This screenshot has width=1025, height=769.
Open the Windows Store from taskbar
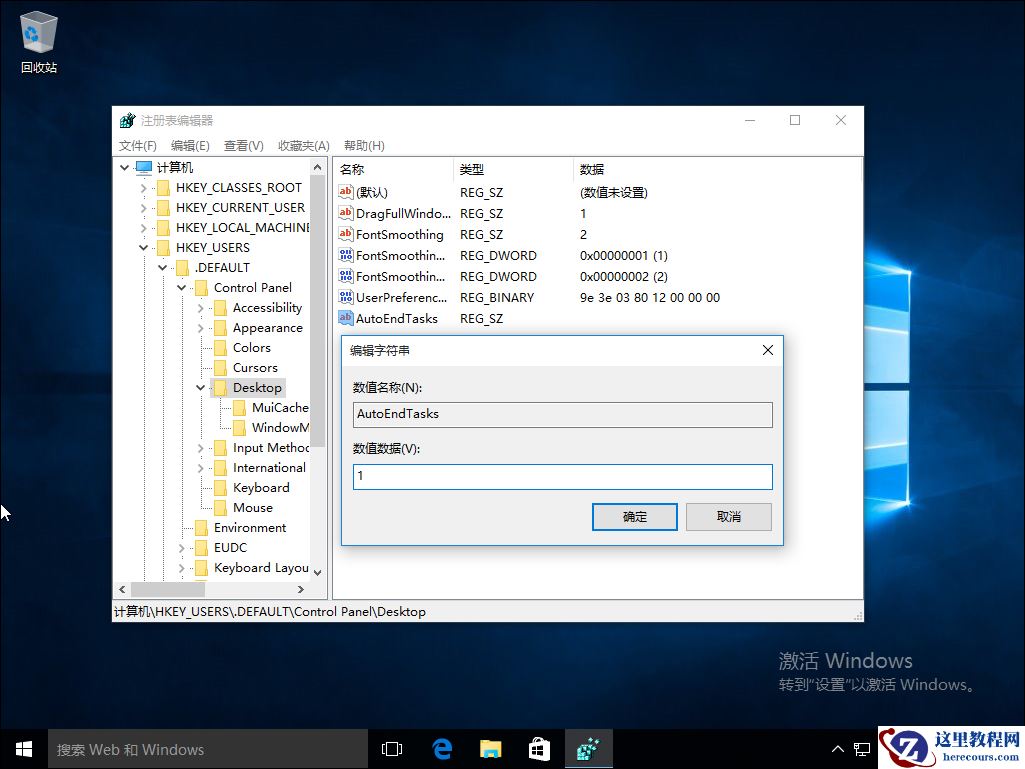539,748
